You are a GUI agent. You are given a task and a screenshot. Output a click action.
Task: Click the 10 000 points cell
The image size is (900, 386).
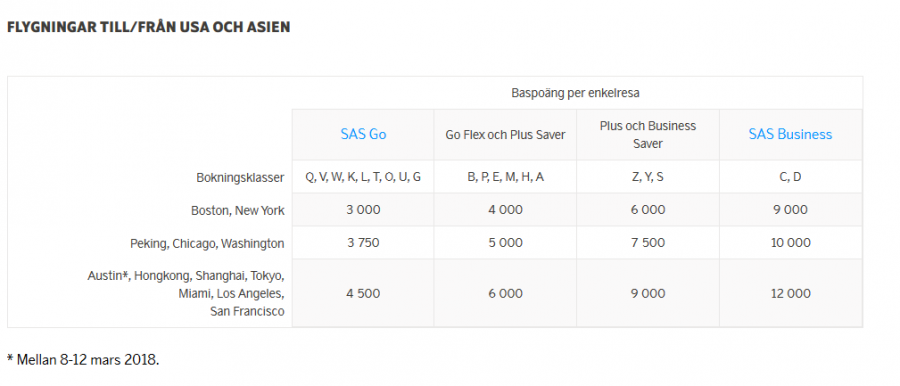[x=791, y=243]
